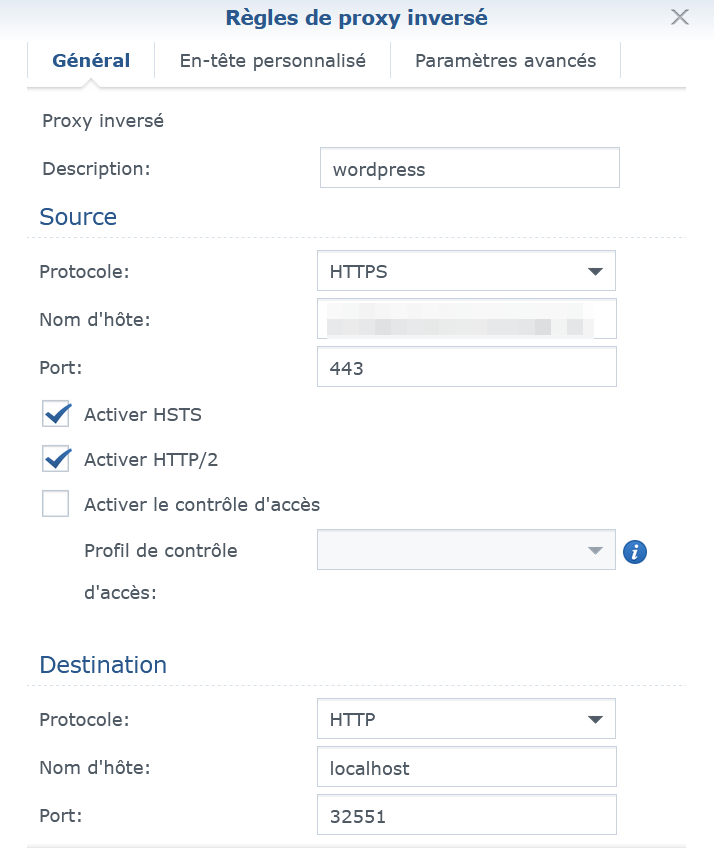Click the Destination hostname field with localhost

pos(466,768)
